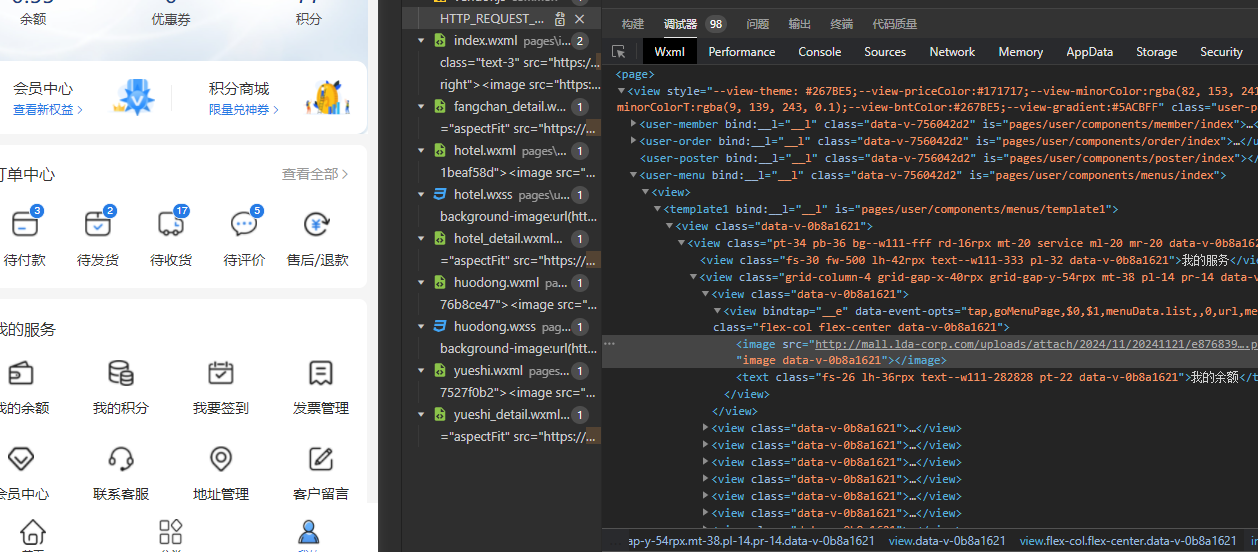1258x552 pixels.
Task: Open the Network tab
Action: (x=951, y=52)
